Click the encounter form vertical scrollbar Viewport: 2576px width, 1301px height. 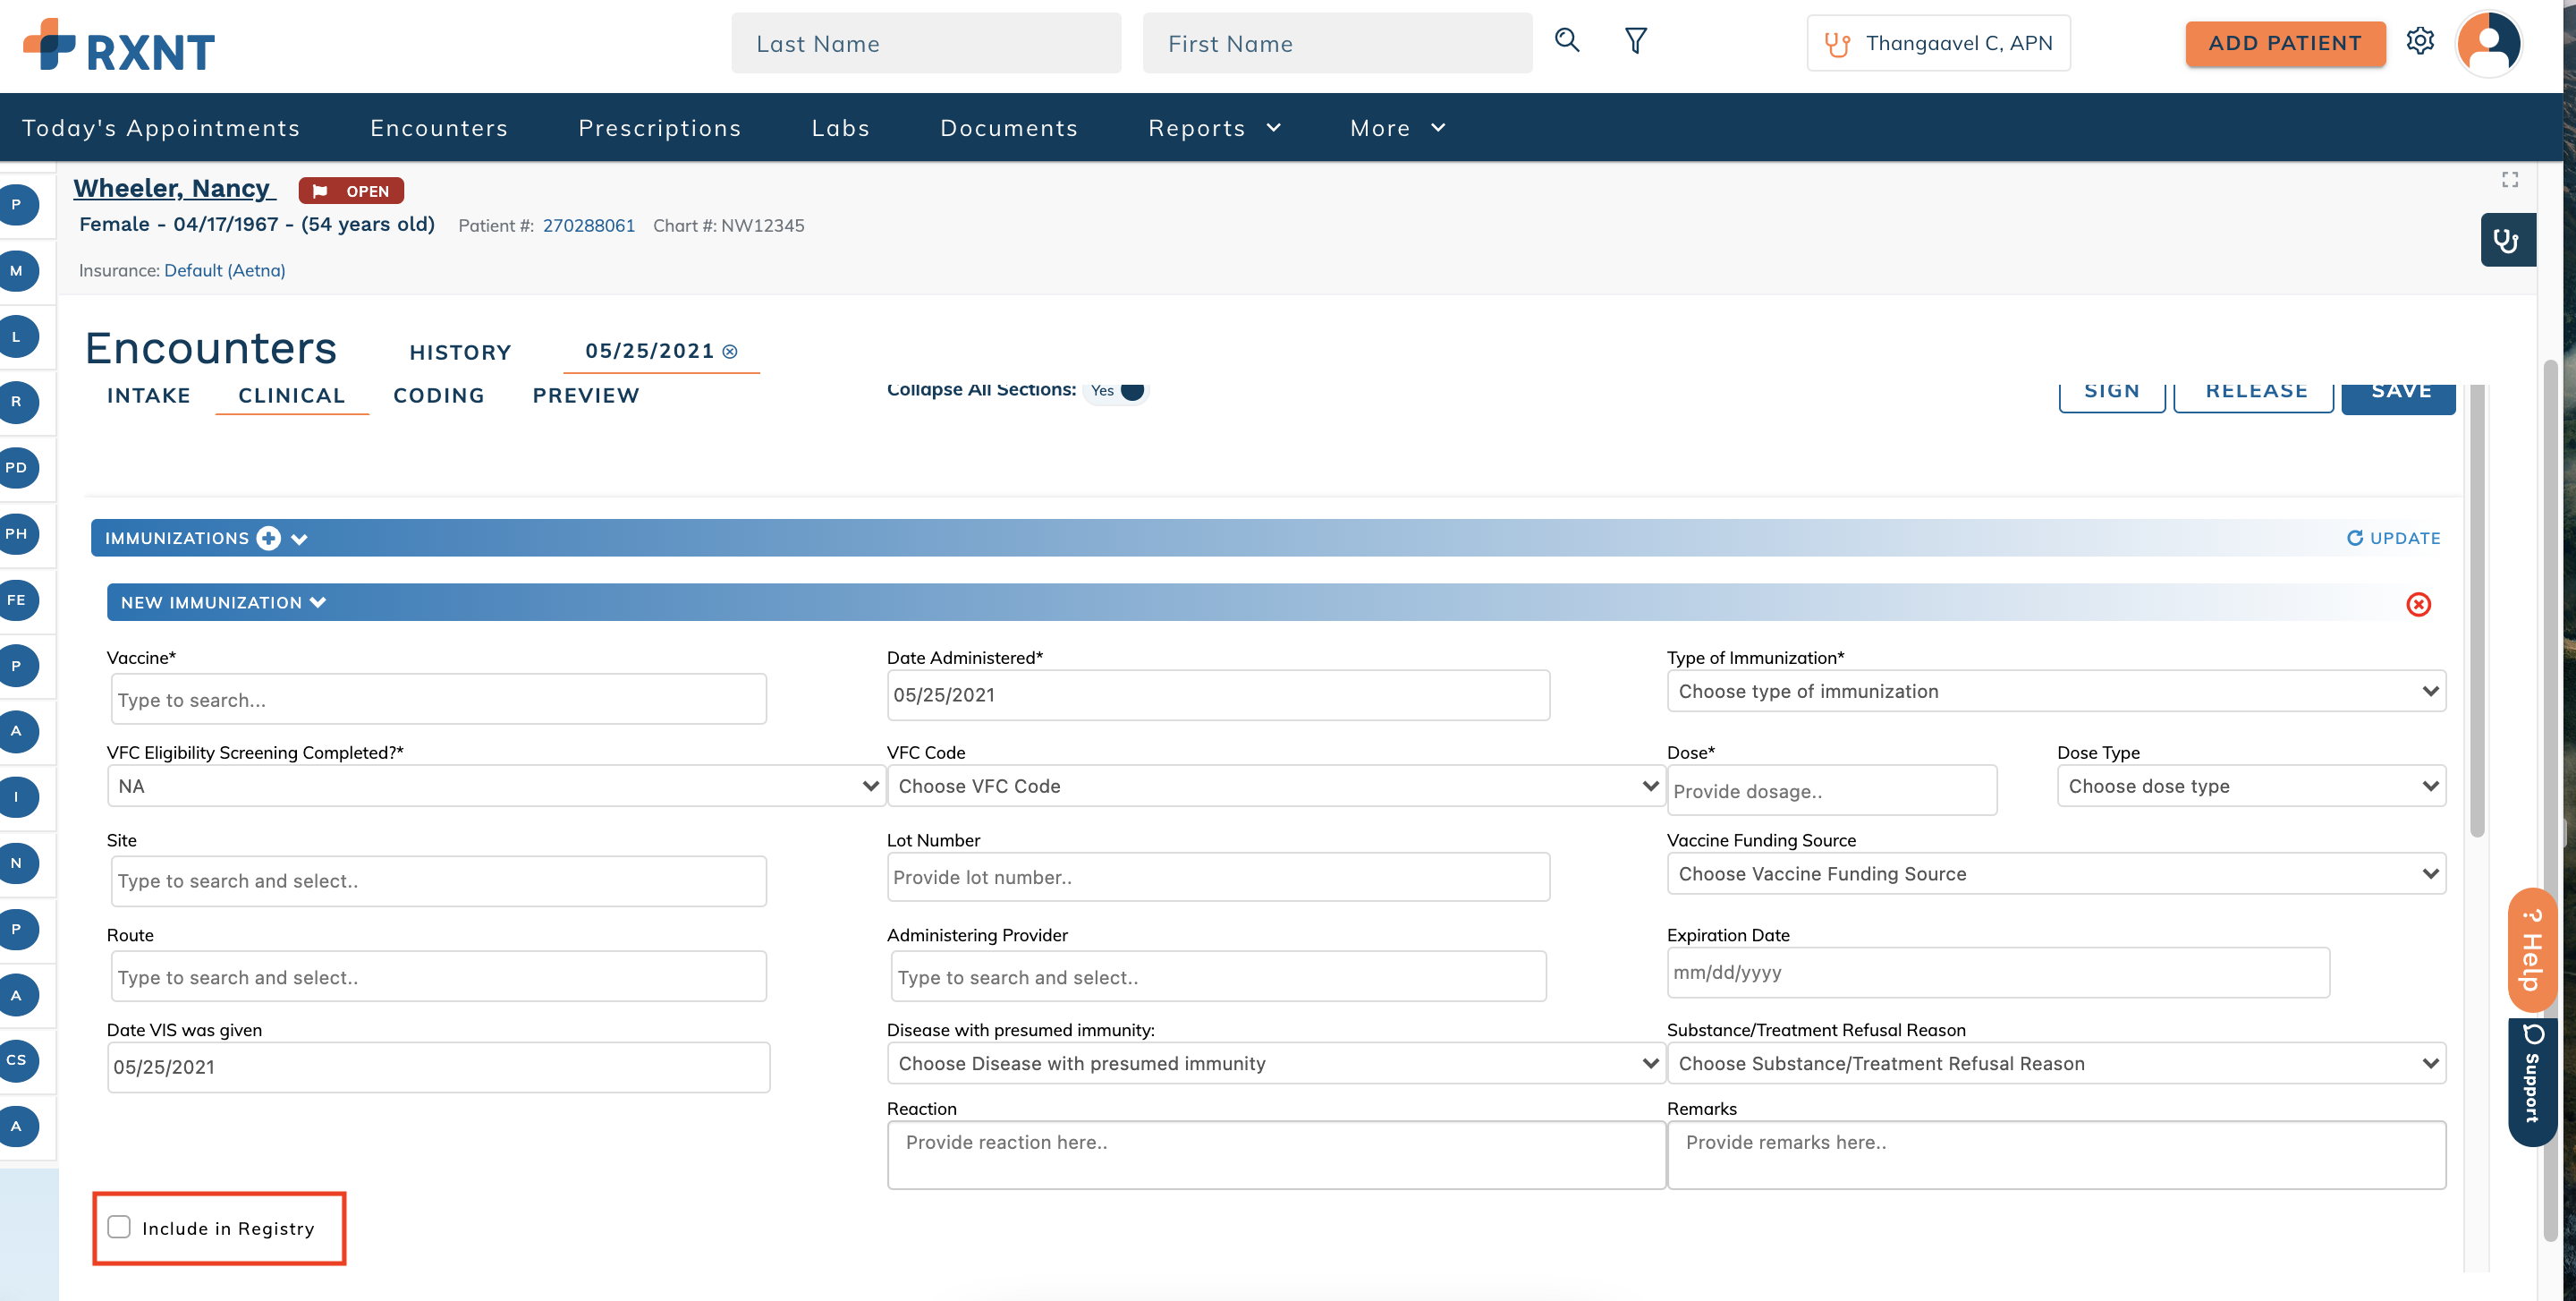coord(2476,610)
